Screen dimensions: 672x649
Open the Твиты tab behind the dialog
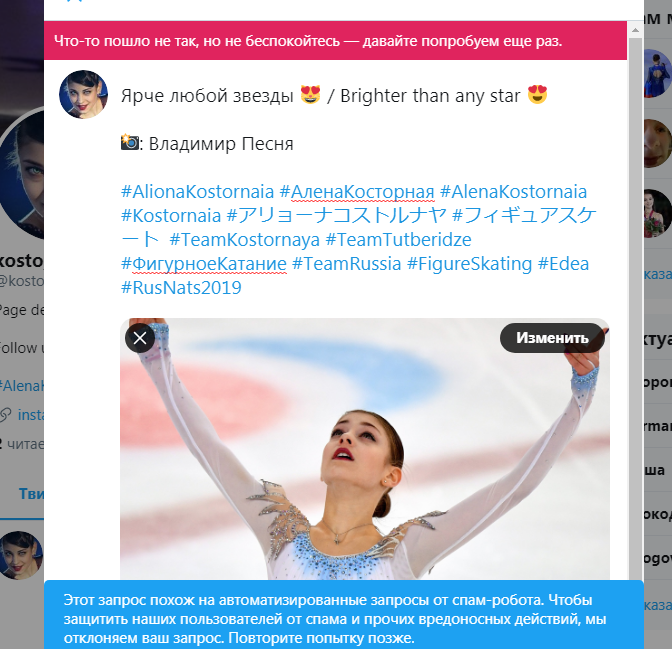pyautogui.click(x=31, y=494)
